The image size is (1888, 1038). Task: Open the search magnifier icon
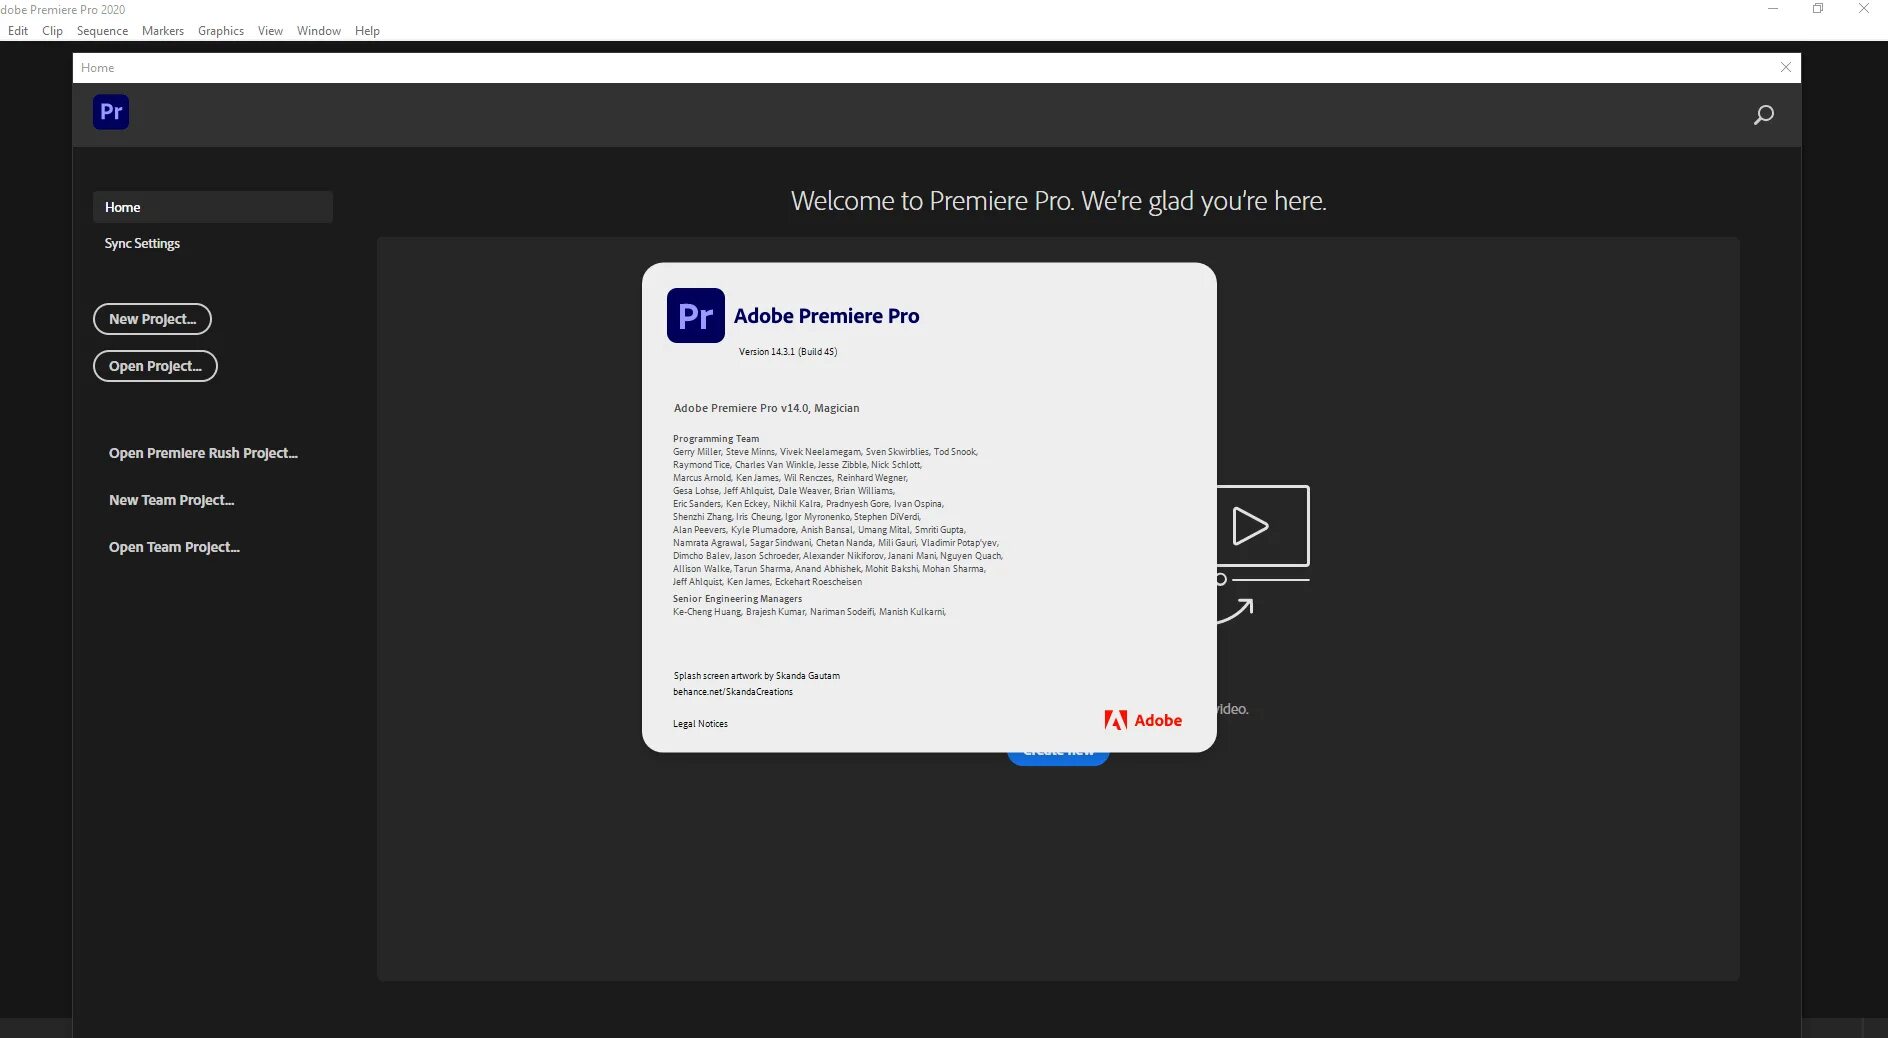pos(1765,114)
